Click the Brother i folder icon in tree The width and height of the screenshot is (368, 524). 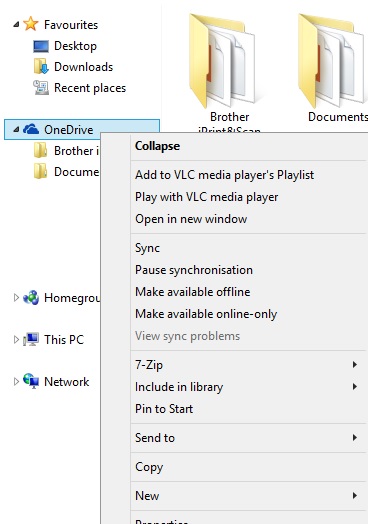click(x=41, y=150)
